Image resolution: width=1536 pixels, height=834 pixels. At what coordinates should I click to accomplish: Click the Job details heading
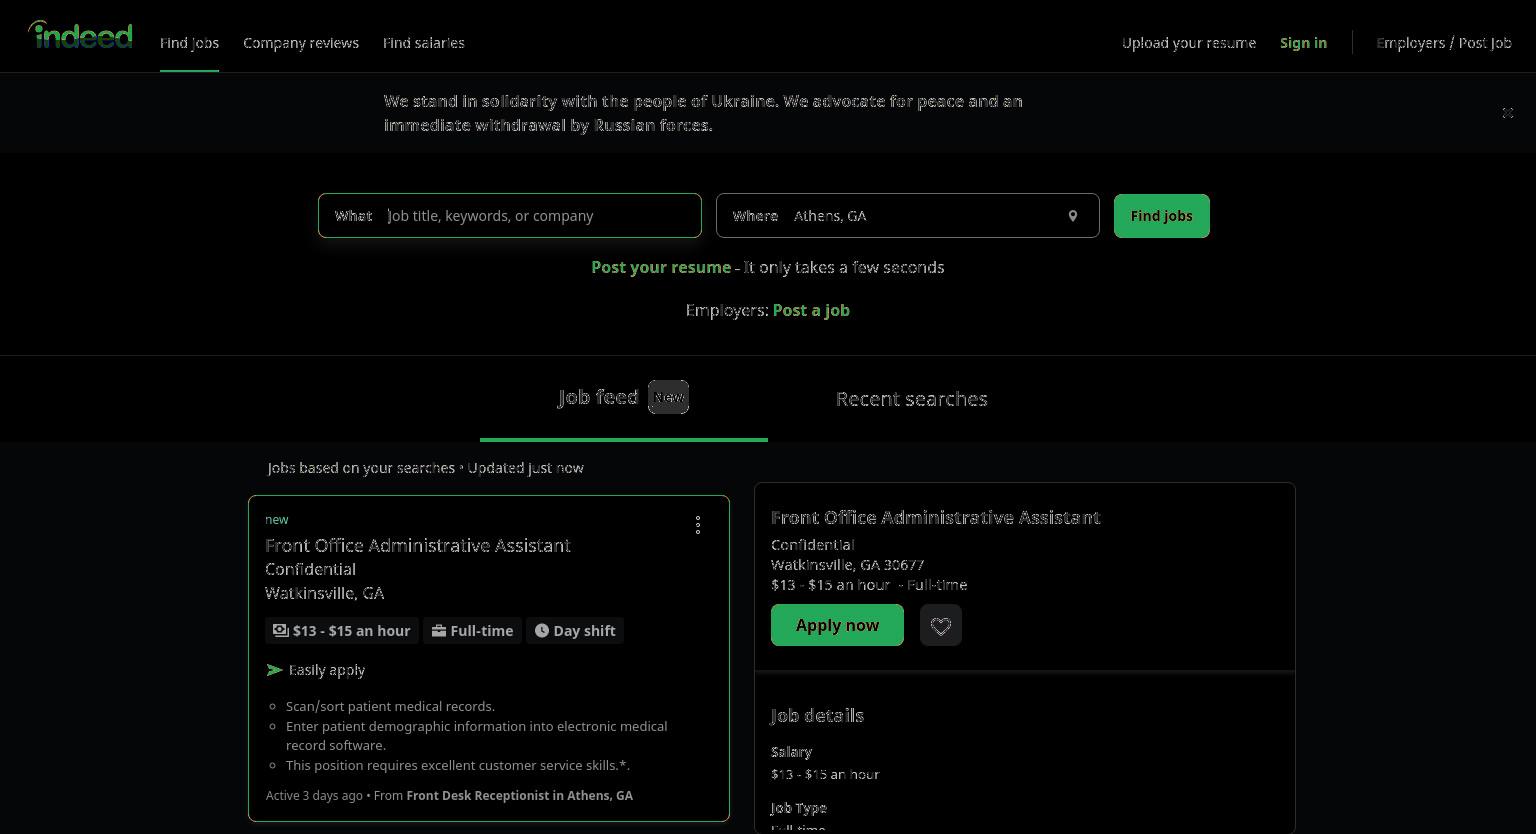817,716
